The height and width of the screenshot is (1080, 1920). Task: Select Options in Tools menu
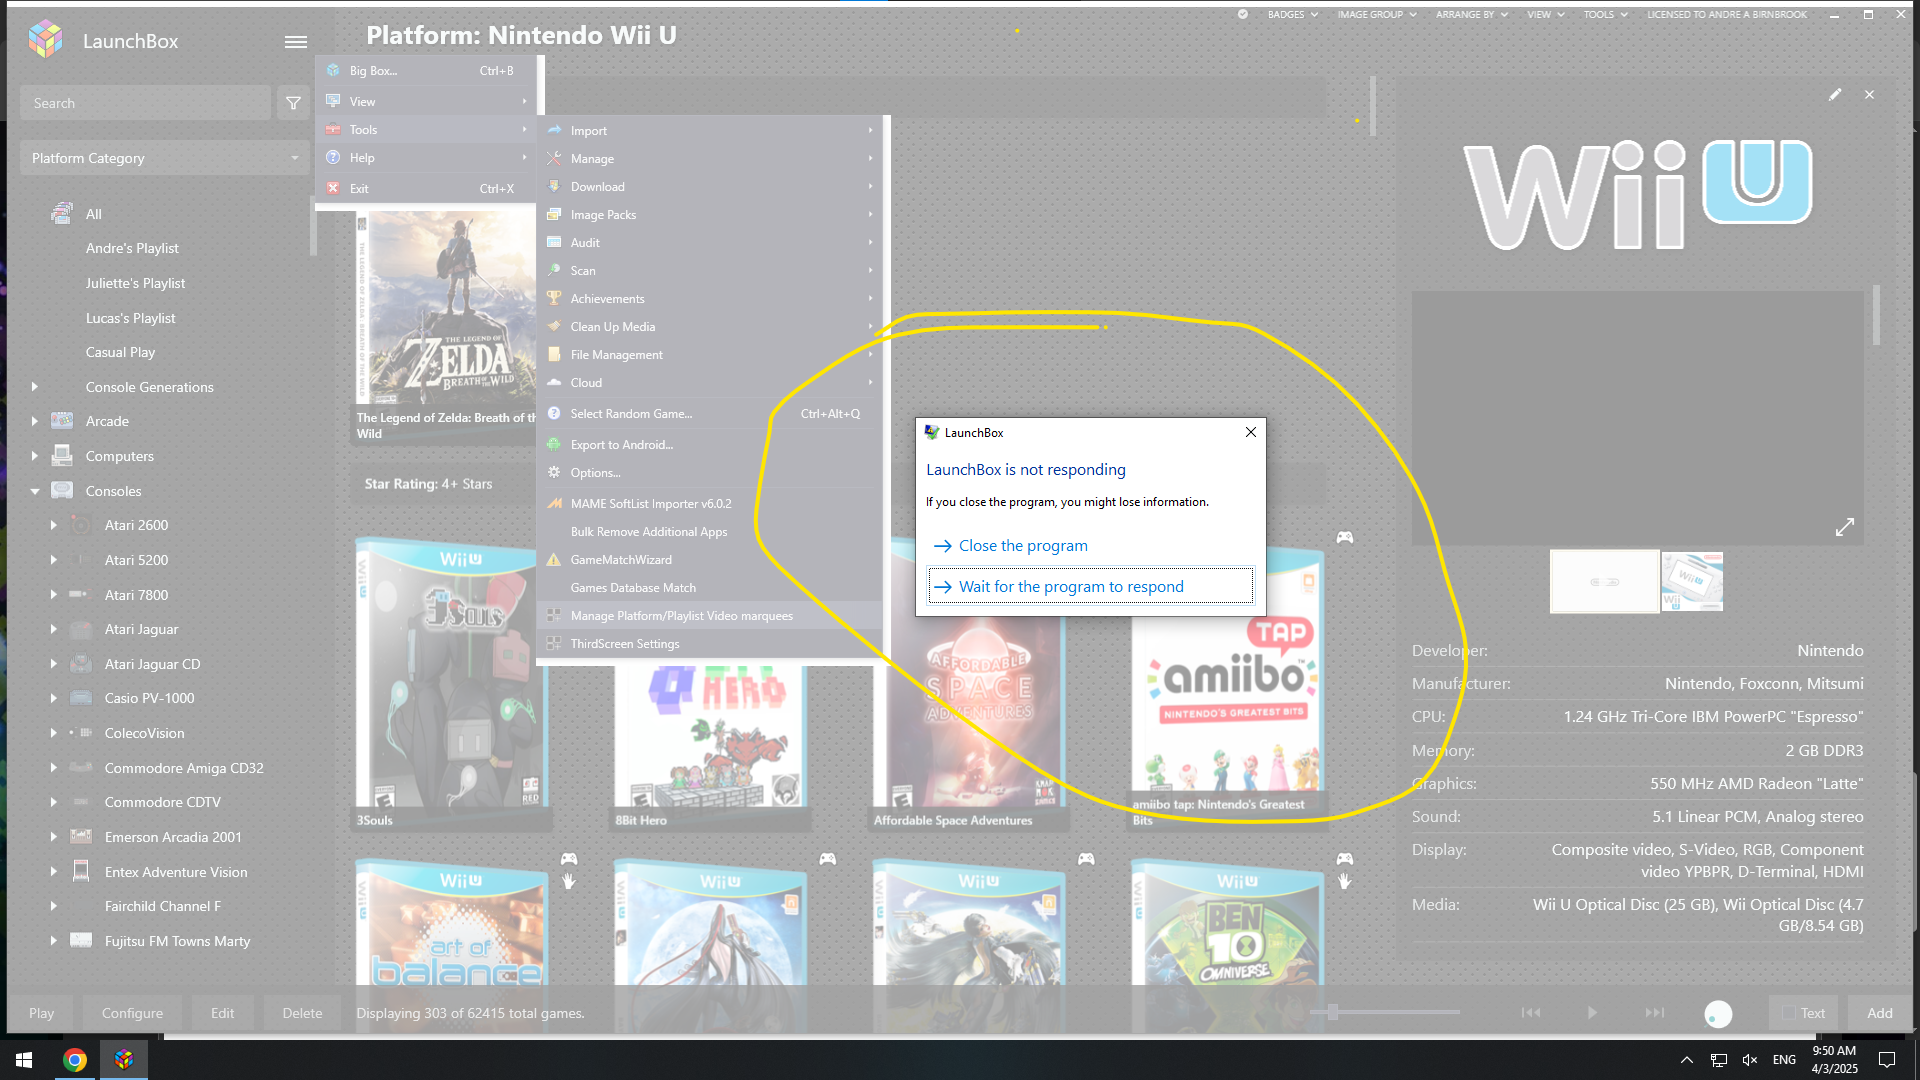coord(710,473)
